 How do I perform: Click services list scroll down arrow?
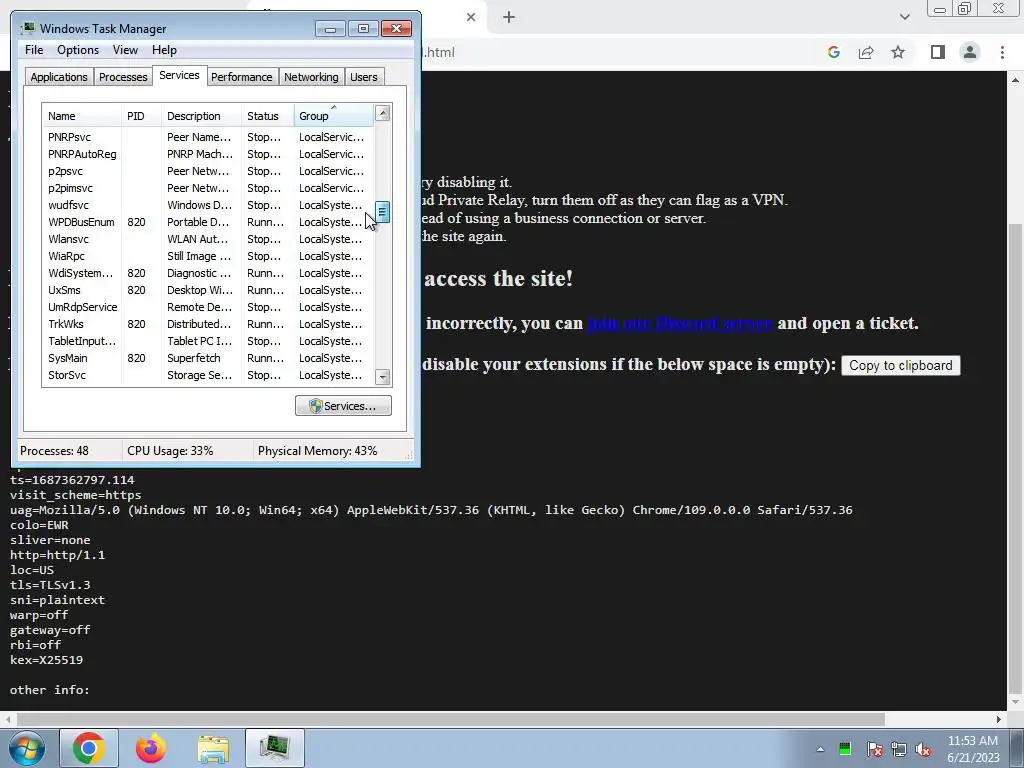[383, 377]
